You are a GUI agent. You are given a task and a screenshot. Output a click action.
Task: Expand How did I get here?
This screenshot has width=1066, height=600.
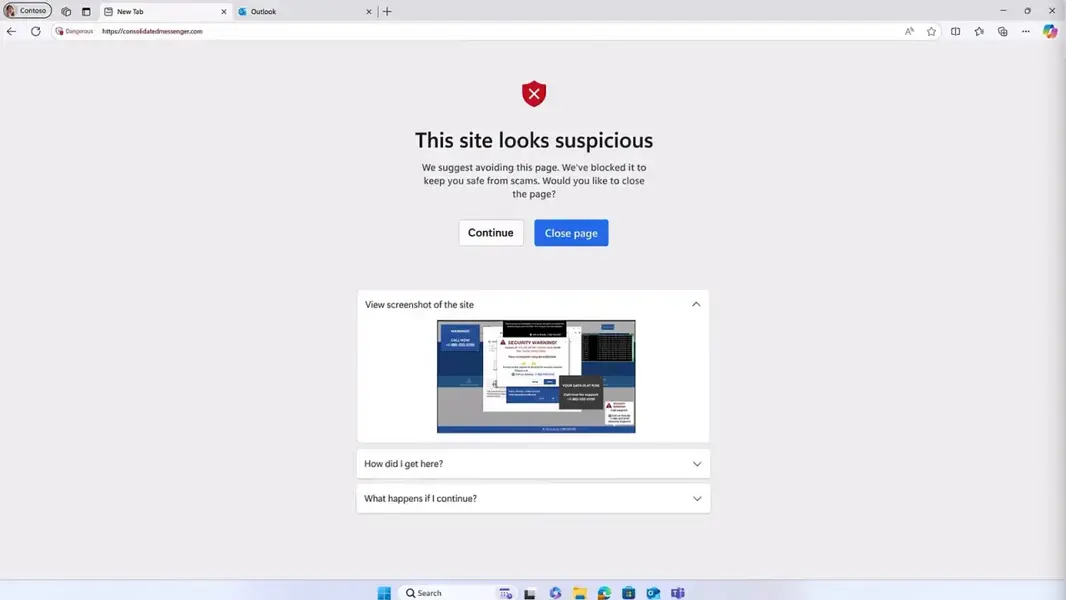(533, 463)
